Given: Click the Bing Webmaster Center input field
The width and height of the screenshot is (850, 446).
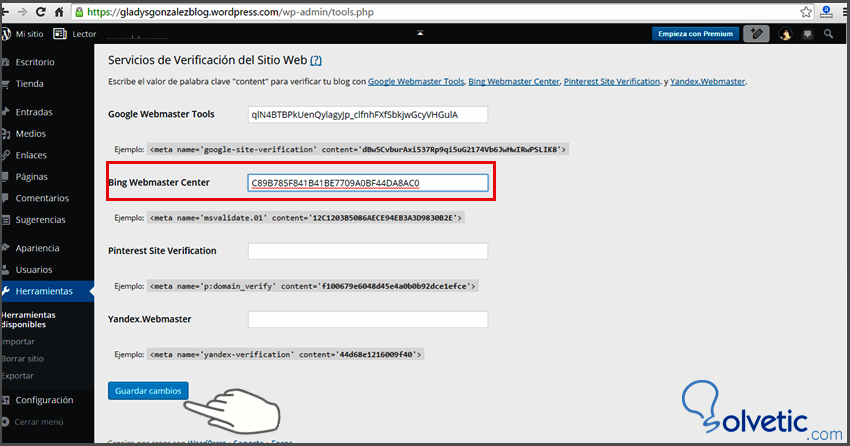Looking at the screenshot, I should point(368,183).
